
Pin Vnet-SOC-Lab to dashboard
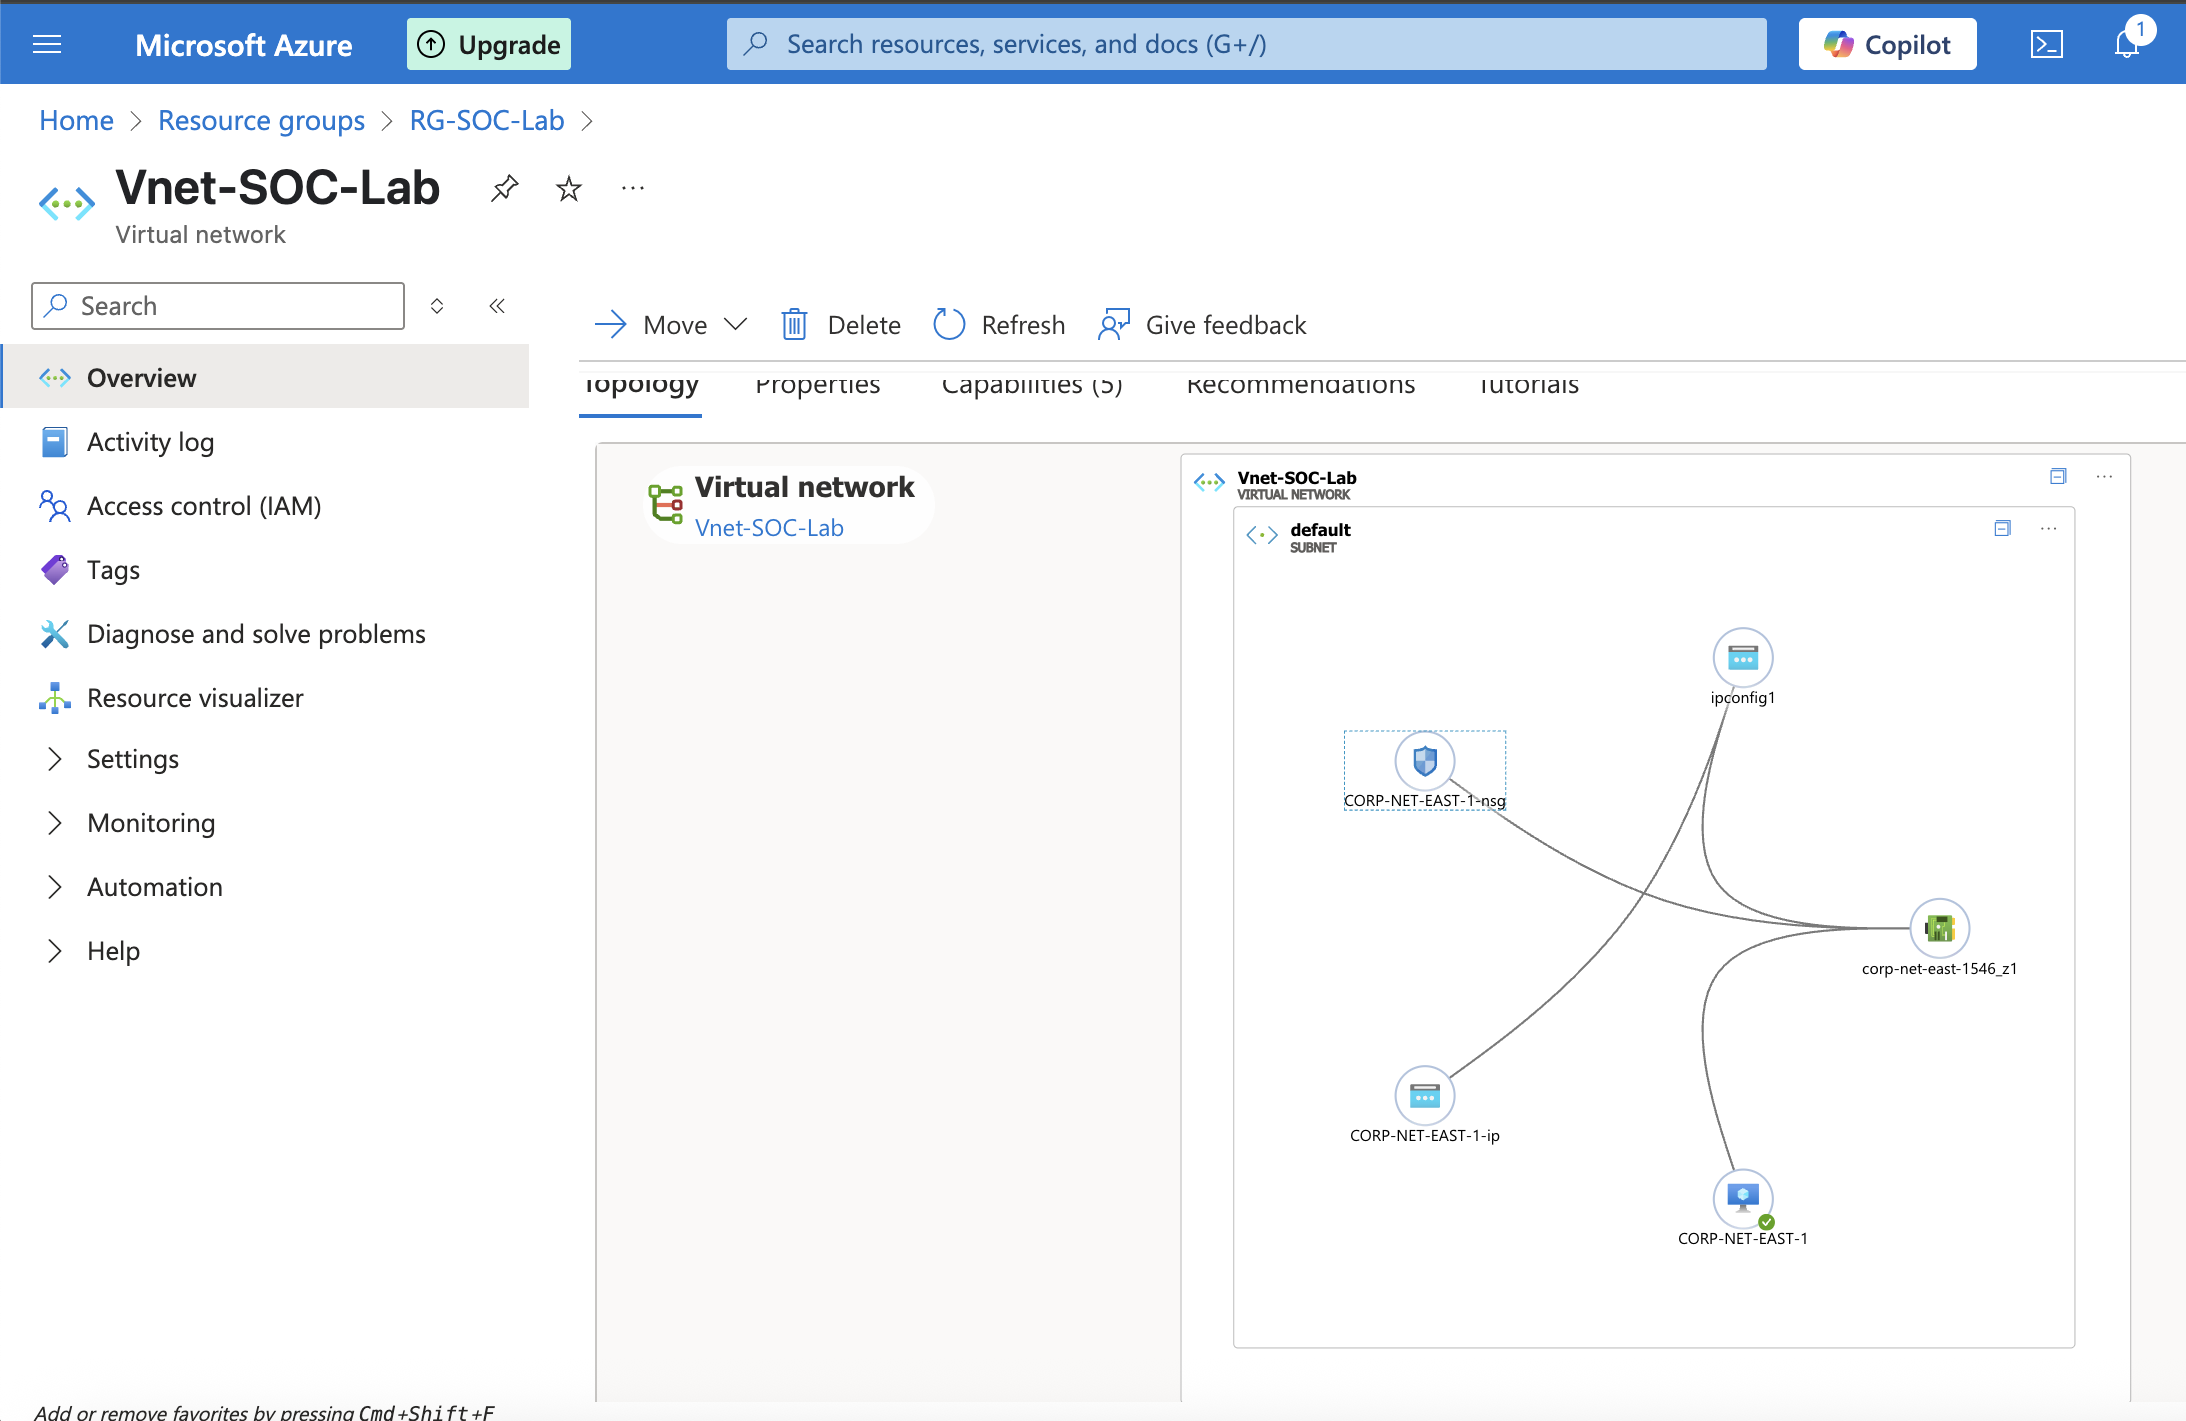point(504,188)
